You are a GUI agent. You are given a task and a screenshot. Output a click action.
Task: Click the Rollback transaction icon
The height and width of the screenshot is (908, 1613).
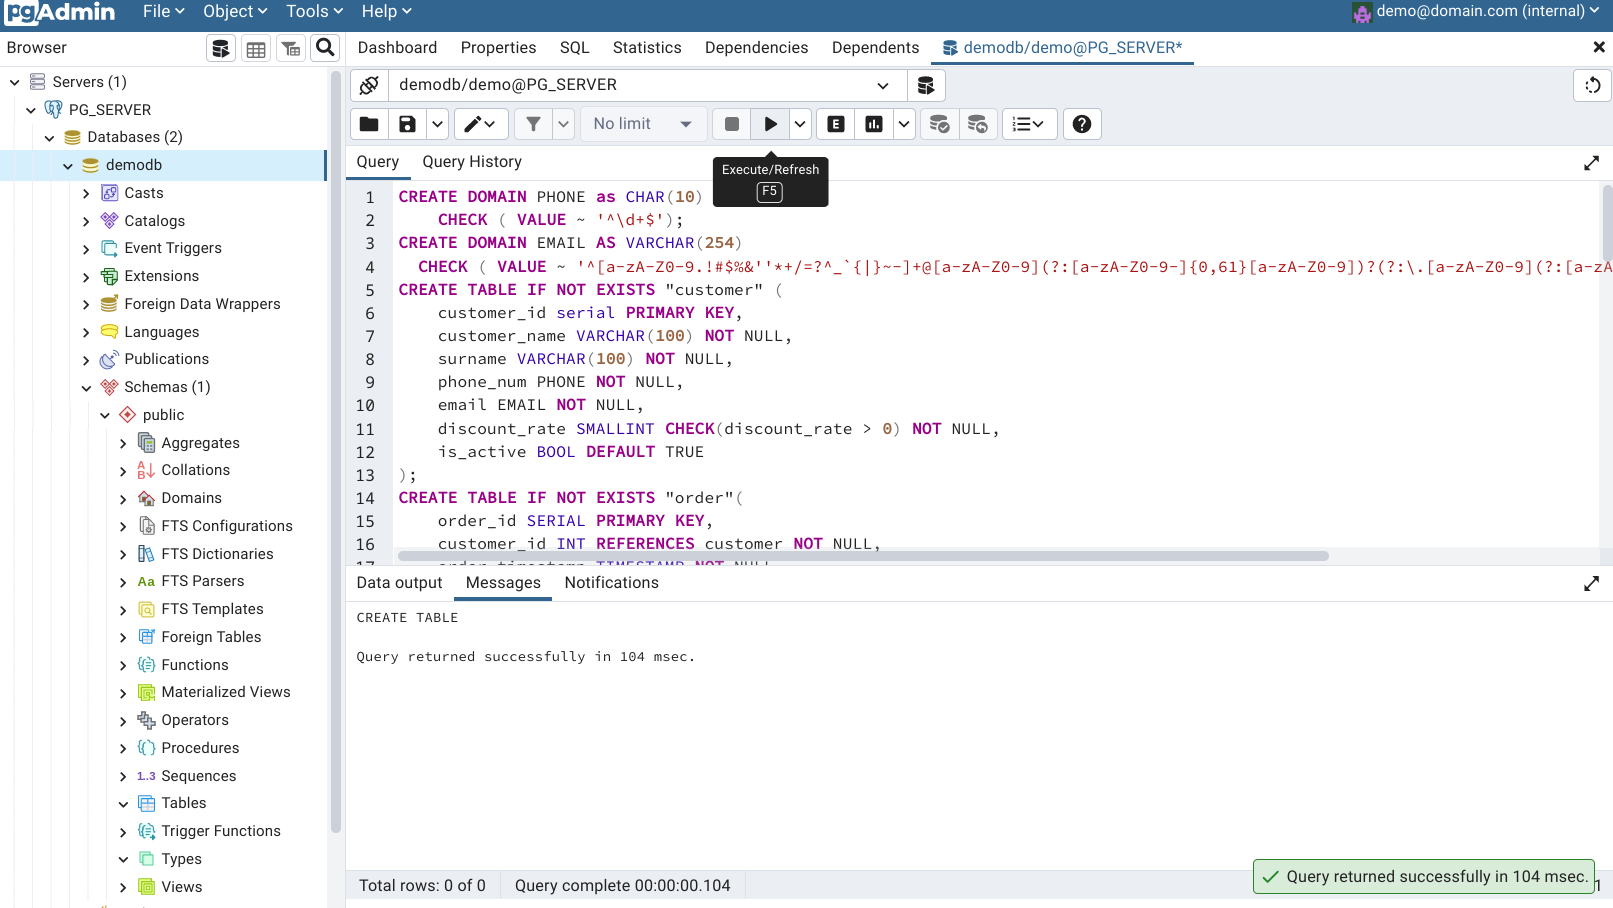click(x=978, y=124)
